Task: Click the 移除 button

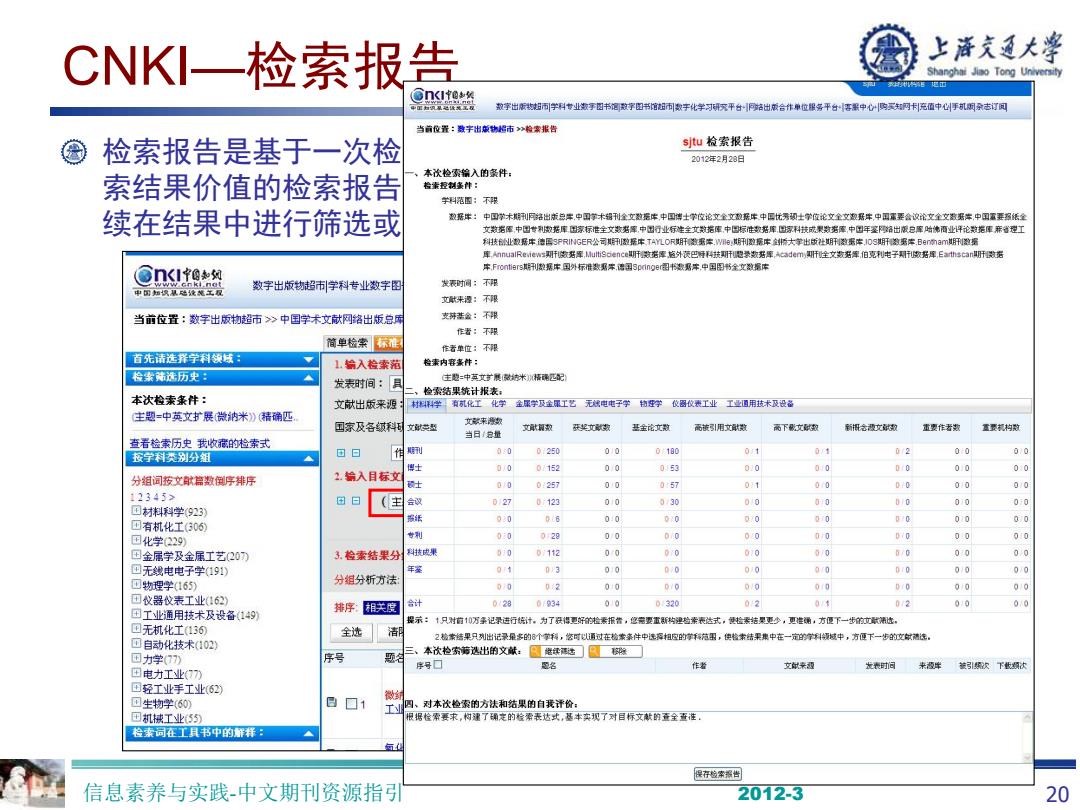Action: tap(615, 651)
